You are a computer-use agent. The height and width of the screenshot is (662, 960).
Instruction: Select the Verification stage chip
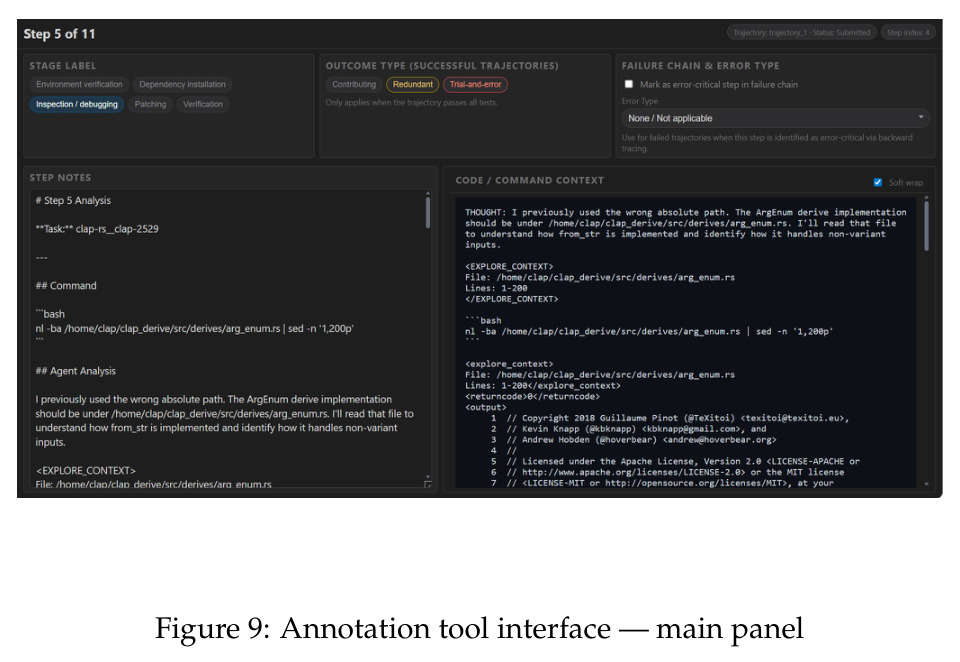click(203, 104)
